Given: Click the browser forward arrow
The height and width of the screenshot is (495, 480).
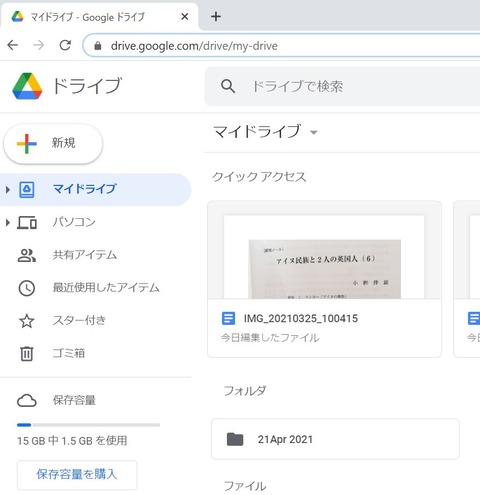Looking at the screenshot, I should tap(39, 45).
